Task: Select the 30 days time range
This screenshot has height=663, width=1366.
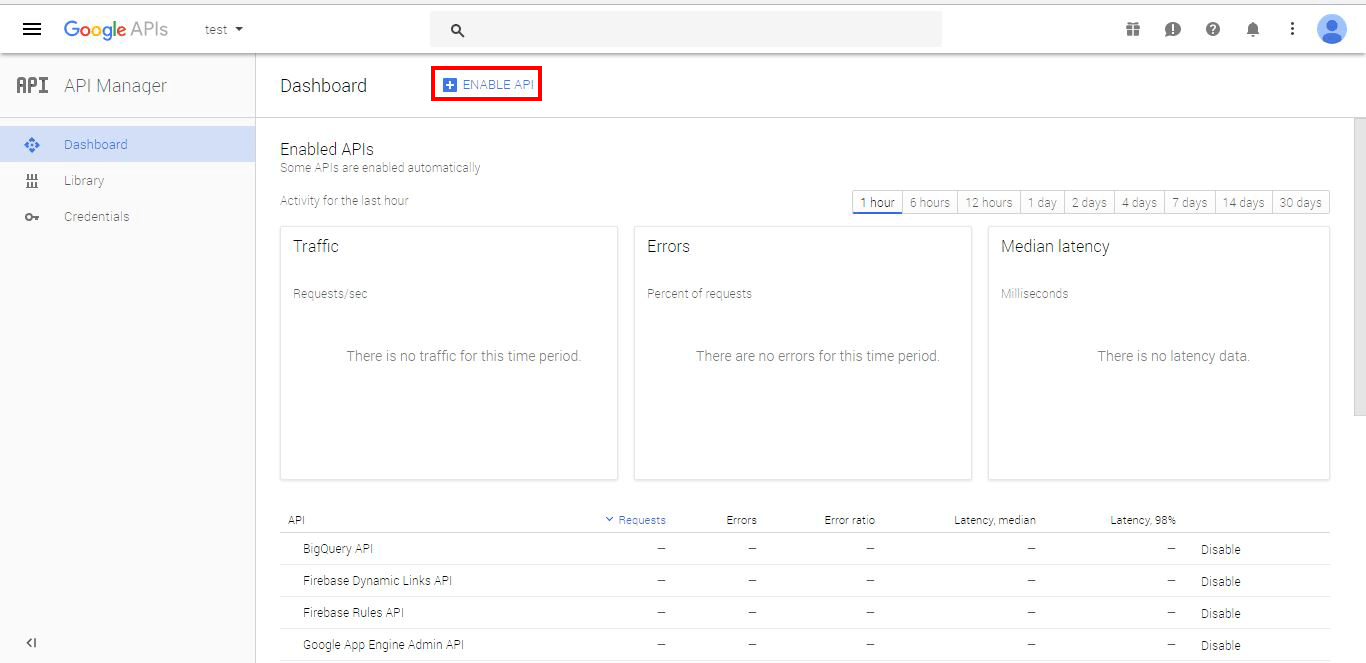Action: coord(1301,202)
